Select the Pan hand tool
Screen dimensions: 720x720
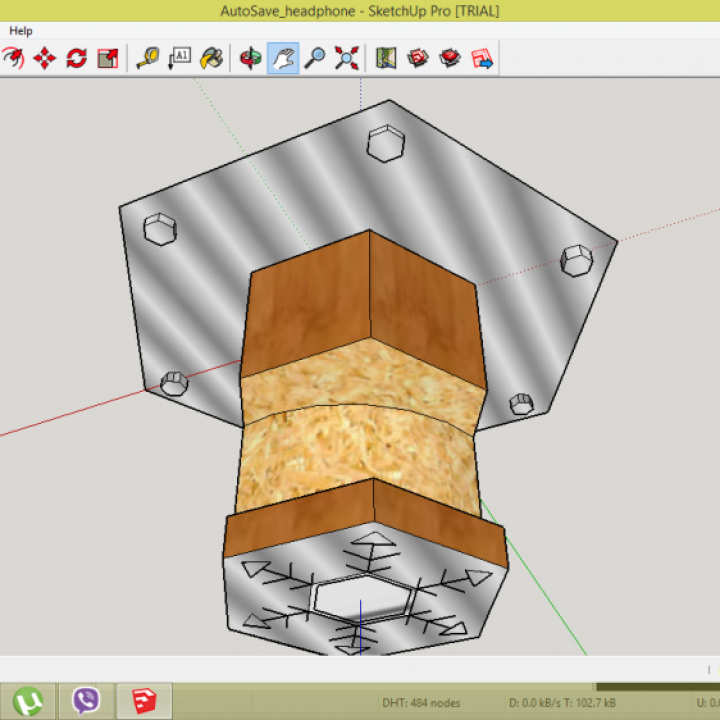pyautogui.click(x=283, y=58)
